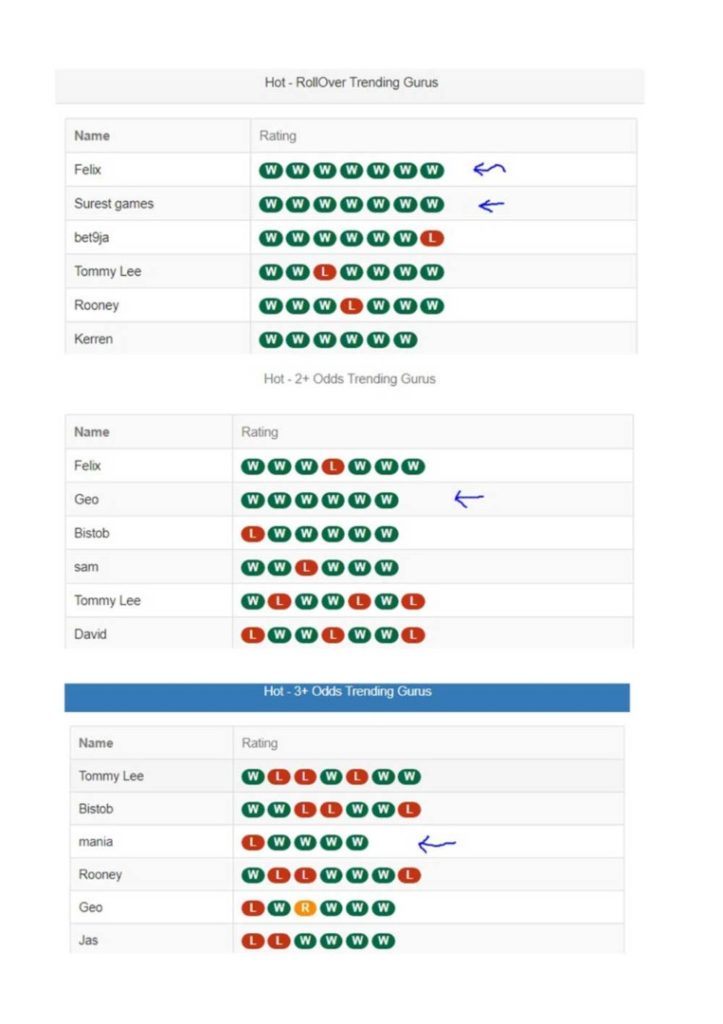723x1024 pixels.
Task: Select the bet9ja name
Action: (91, 238)
